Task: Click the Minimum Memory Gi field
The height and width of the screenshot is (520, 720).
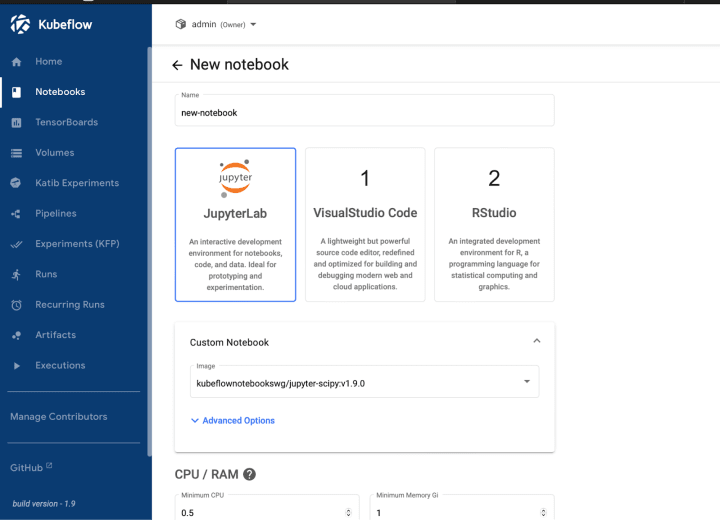Action: pos(462,508)
